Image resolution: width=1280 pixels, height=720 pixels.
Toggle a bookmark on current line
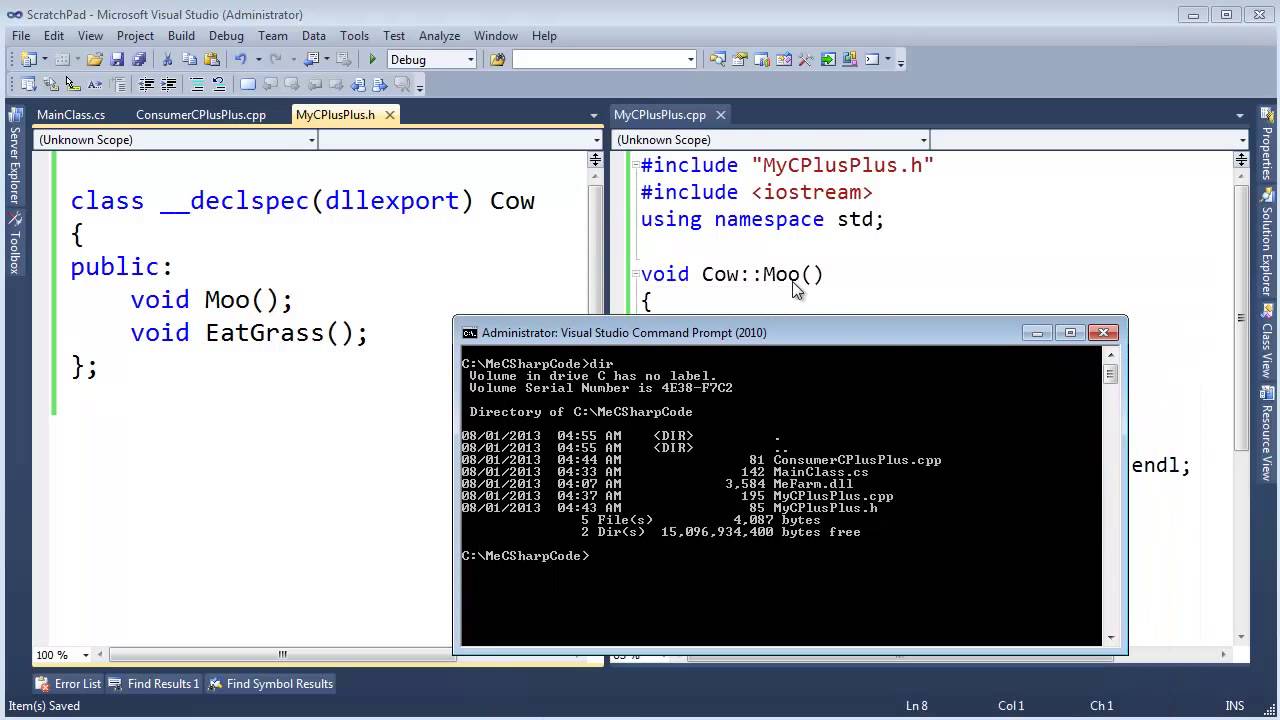coord(248,84)
